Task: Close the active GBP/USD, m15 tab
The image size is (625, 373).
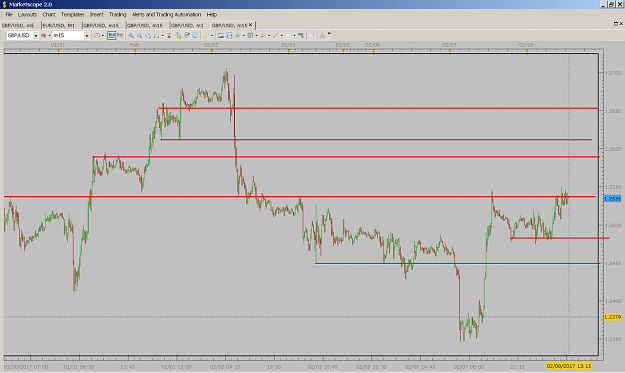Action: 250,25
